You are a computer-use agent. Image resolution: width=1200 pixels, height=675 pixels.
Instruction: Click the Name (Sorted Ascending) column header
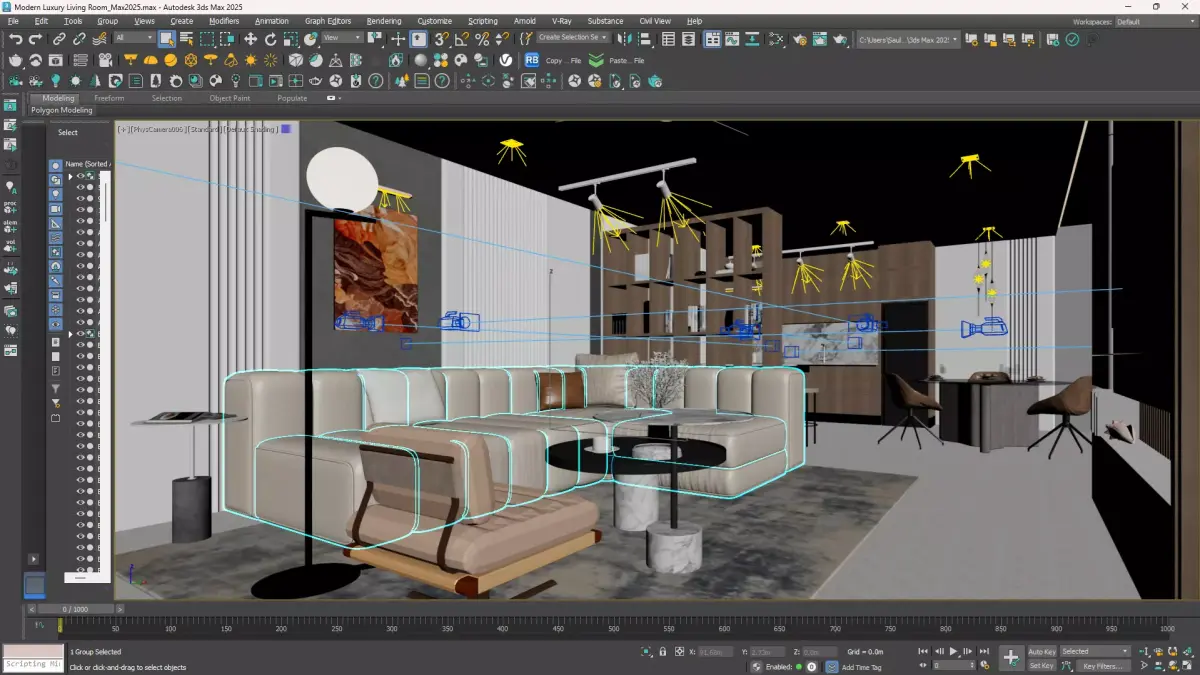click(88, 163)
